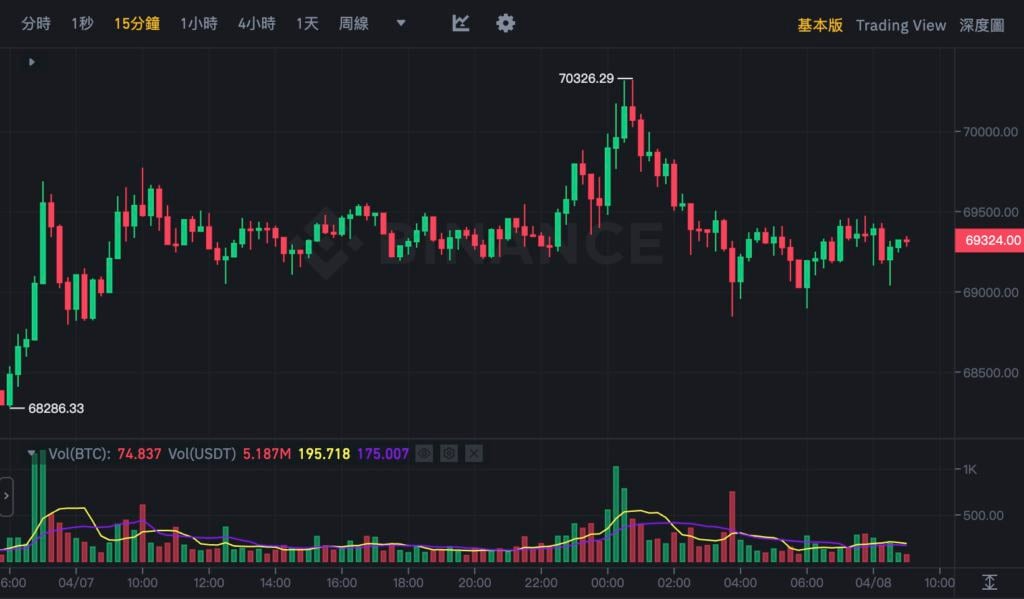This screenshot has width=1024, height=599.
Task: Select the 1秒 time interval
Action: point(82,24)
